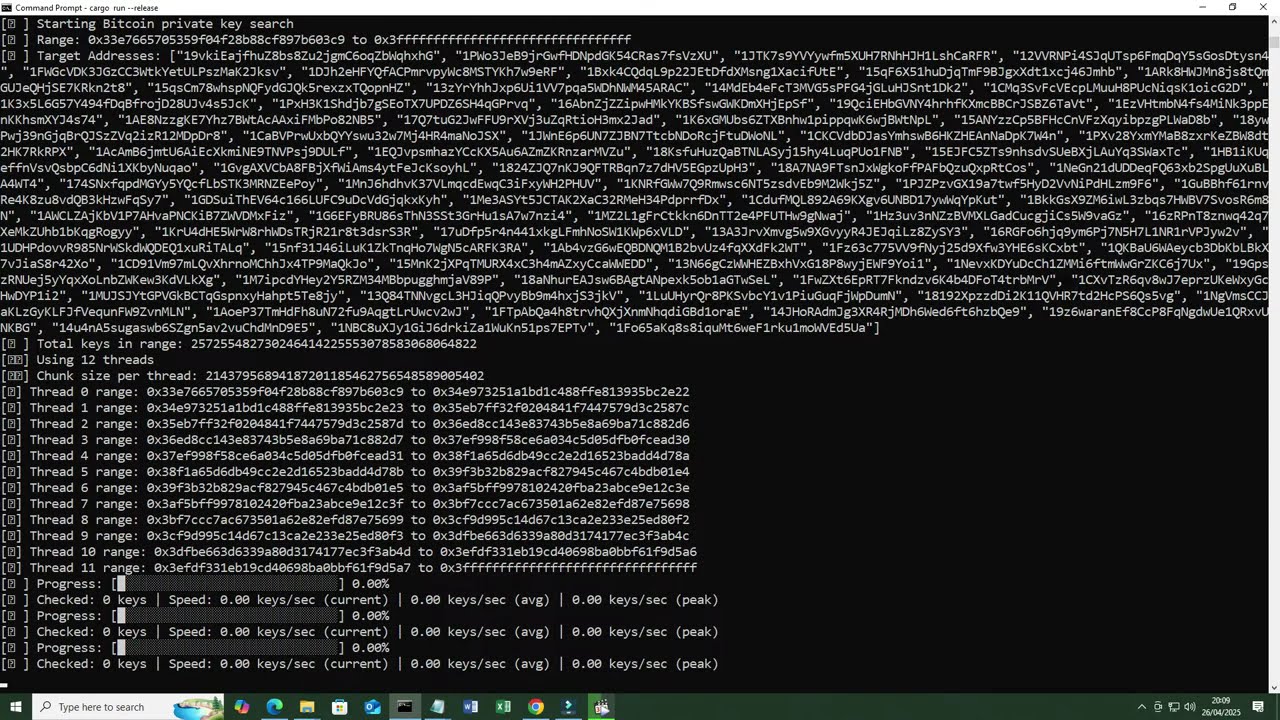The height and width of the screenshot is (720, 1280).
Task: Open the clock showing 20:09
Action: (x=1221, y=707)
